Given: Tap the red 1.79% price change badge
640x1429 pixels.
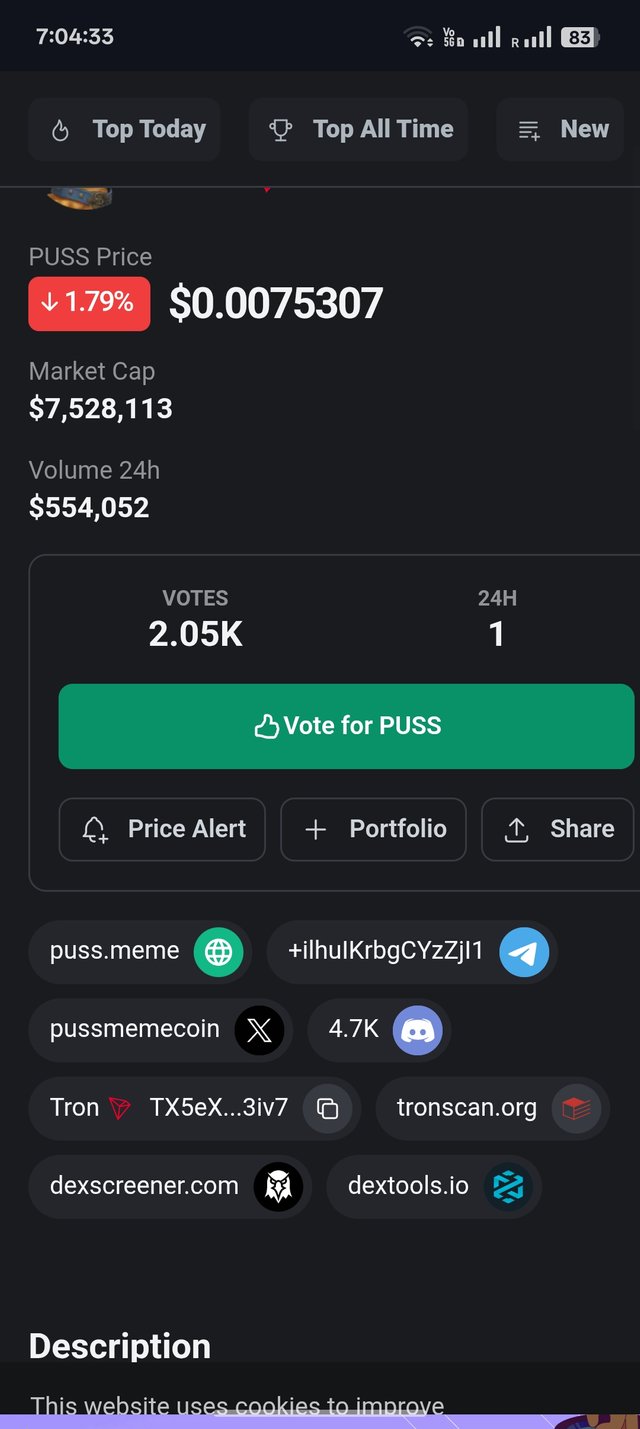Looking at the screenshot, I should tap(89, 303).
